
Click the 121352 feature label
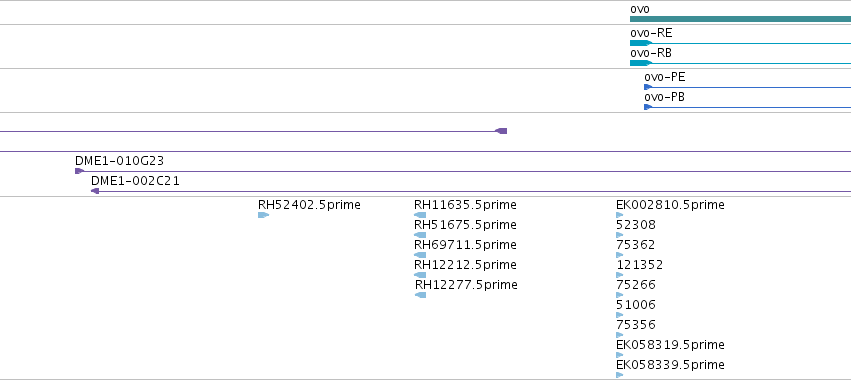[640, 265]
